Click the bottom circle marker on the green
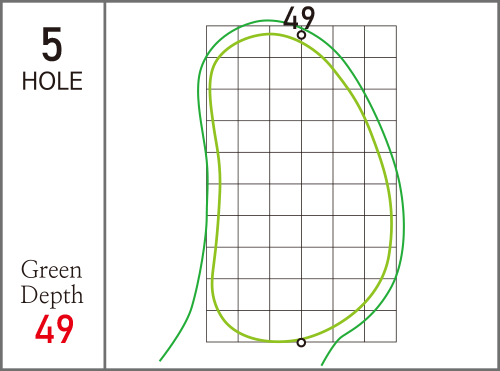Screen dimensions: 500x371 [301, 342]
